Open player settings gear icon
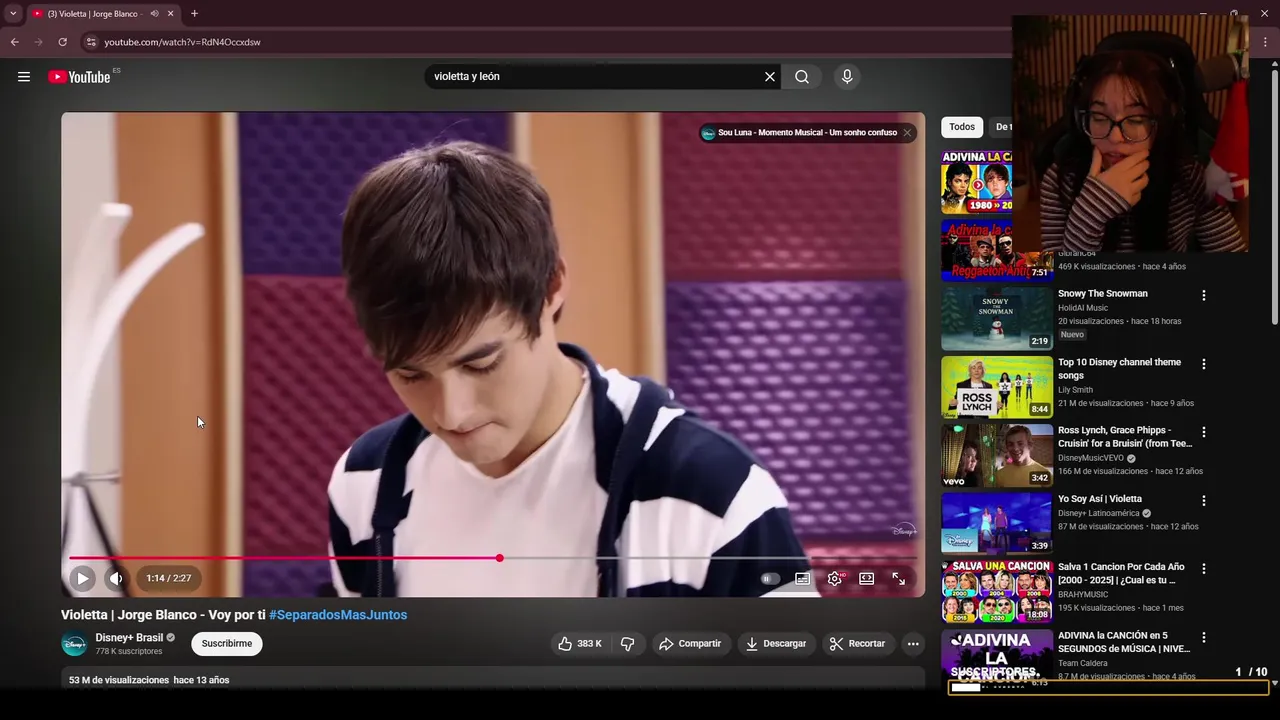Screen dimensions: 1280x720 point(835,579)
